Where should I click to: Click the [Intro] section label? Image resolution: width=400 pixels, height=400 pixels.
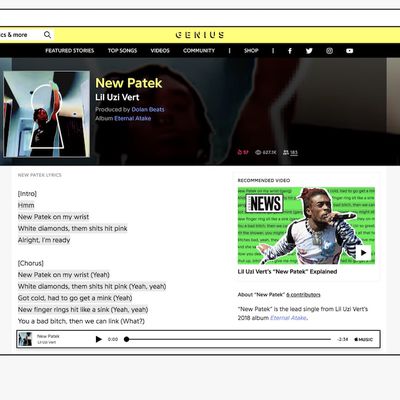(x=27, y=194)
